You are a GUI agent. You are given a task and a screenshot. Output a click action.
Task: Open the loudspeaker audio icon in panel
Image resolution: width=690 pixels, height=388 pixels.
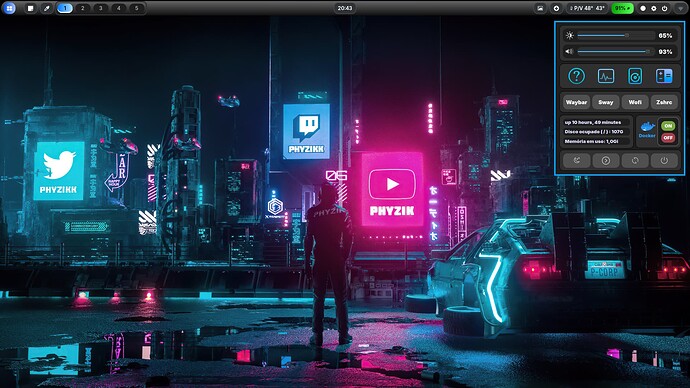[635, 76]
